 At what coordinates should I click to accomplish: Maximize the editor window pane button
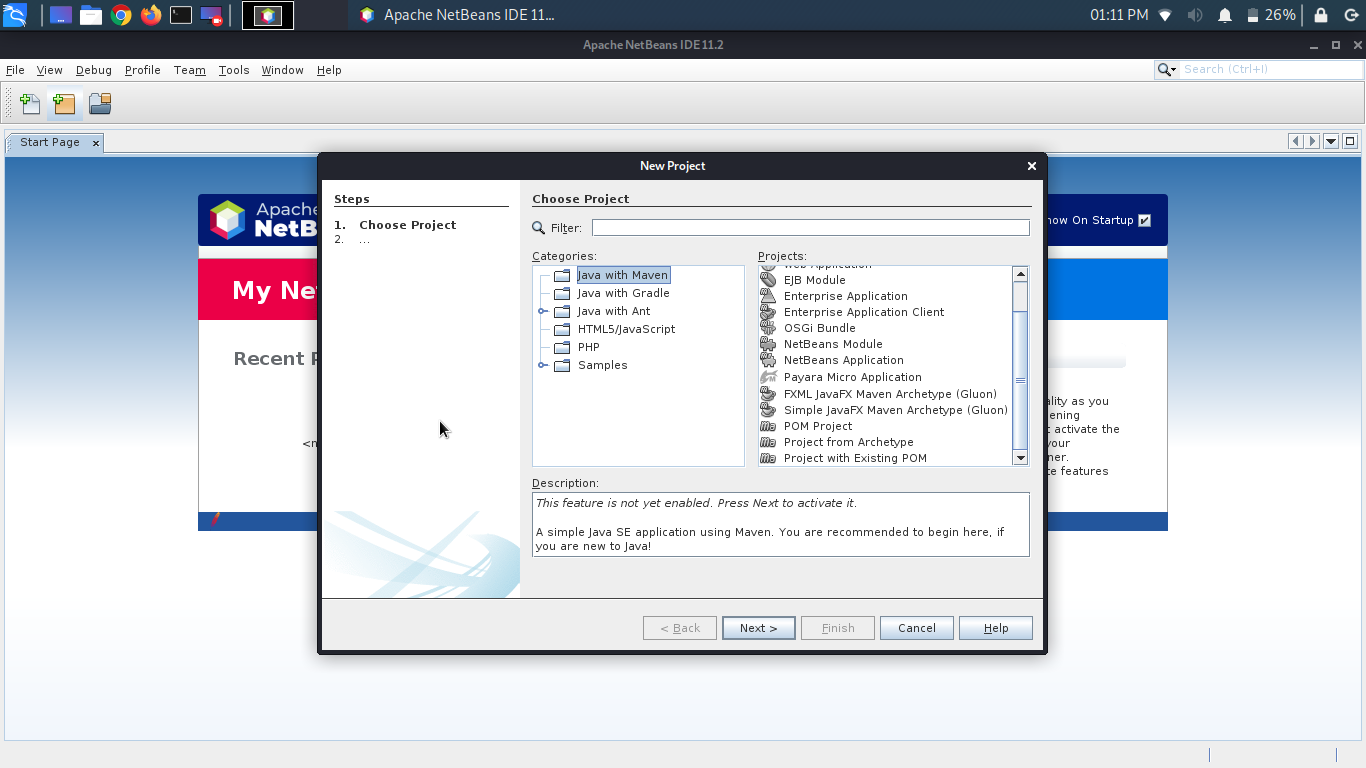pyautogui.click(x=1350, y=141)
